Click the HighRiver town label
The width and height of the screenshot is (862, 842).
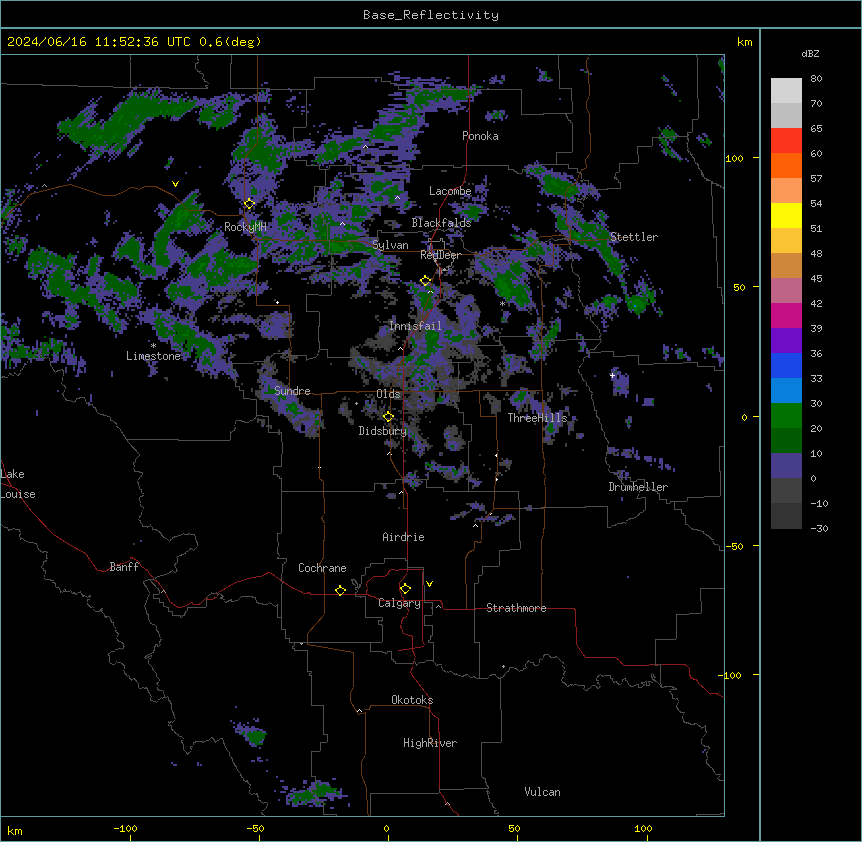pos(430,743)
